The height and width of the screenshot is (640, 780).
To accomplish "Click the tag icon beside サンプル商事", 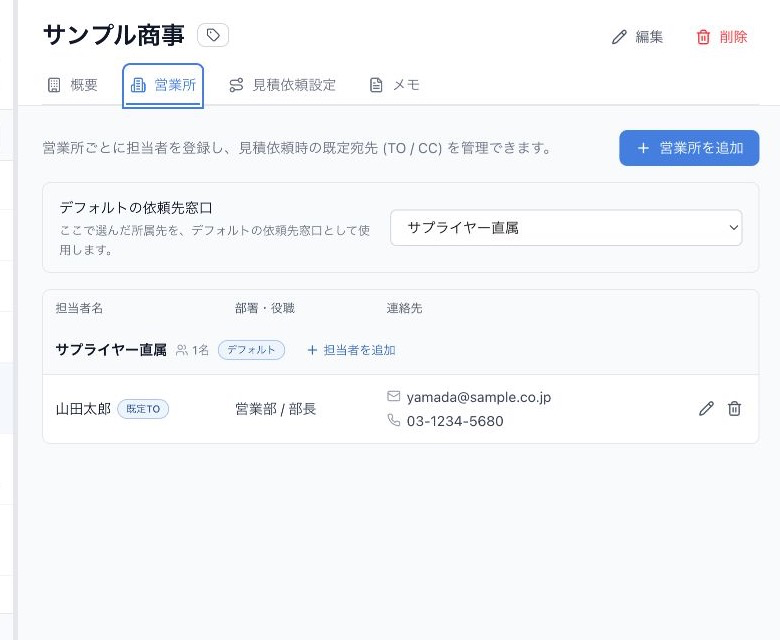I will pos(213,35).
